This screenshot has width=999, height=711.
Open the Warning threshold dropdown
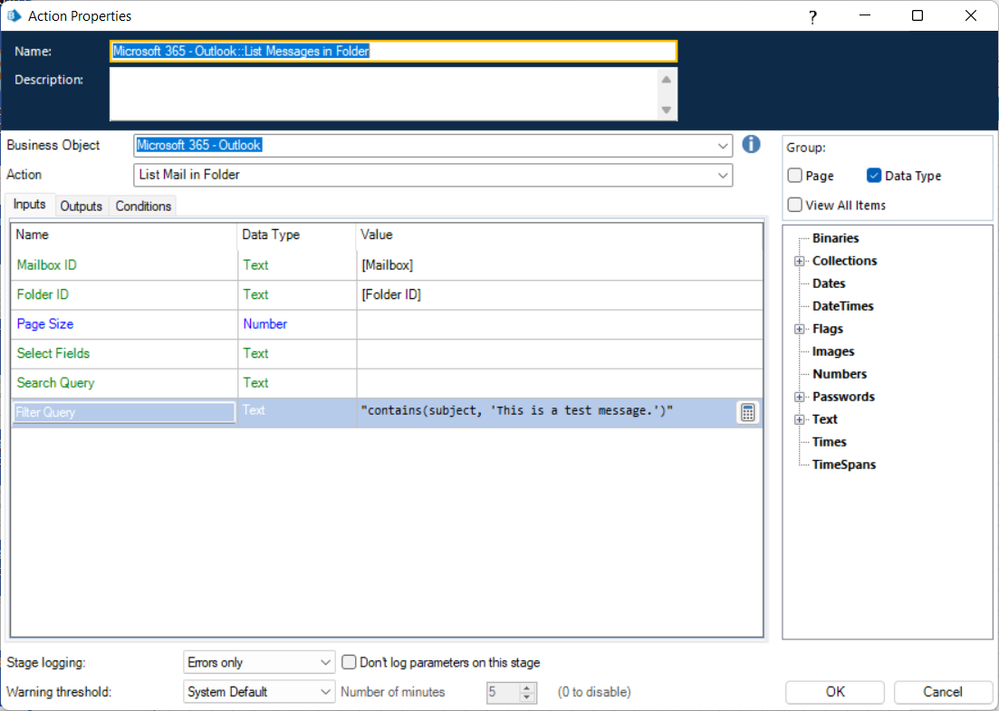point(325,692)
